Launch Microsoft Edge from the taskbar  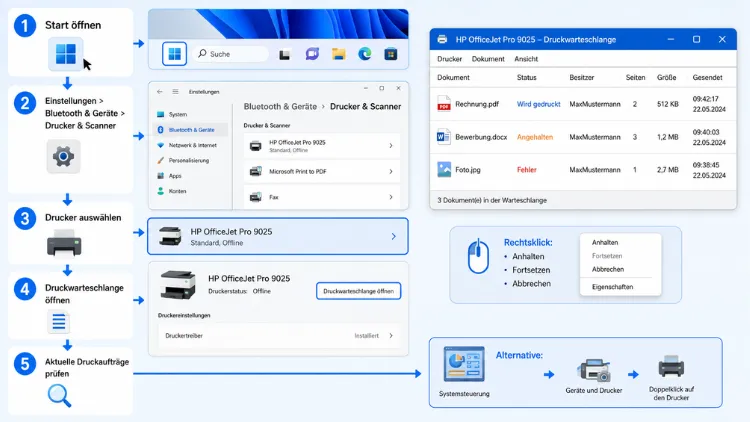[365, 54]
